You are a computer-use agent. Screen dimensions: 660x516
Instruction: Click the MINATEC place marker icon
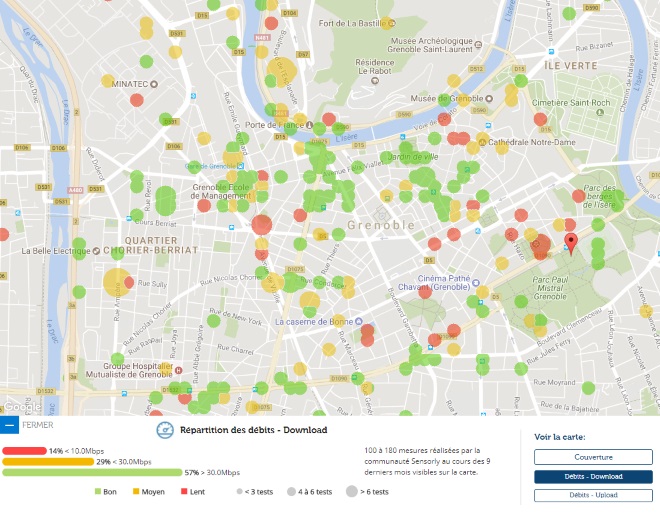tap(154, 84)
